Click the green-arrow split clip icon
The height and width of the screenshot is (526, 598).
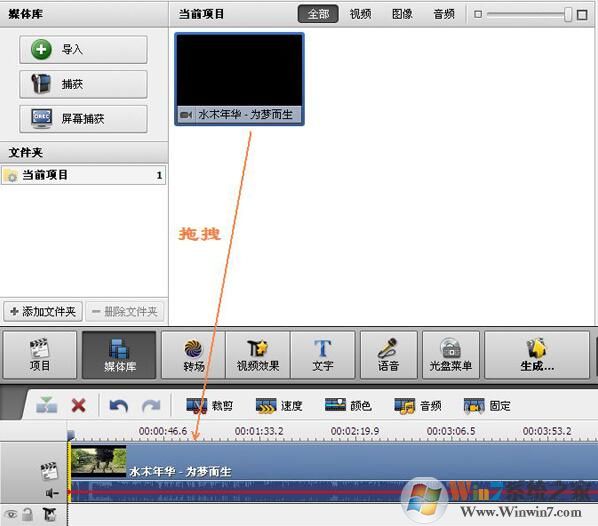click(x=47, y=405)
